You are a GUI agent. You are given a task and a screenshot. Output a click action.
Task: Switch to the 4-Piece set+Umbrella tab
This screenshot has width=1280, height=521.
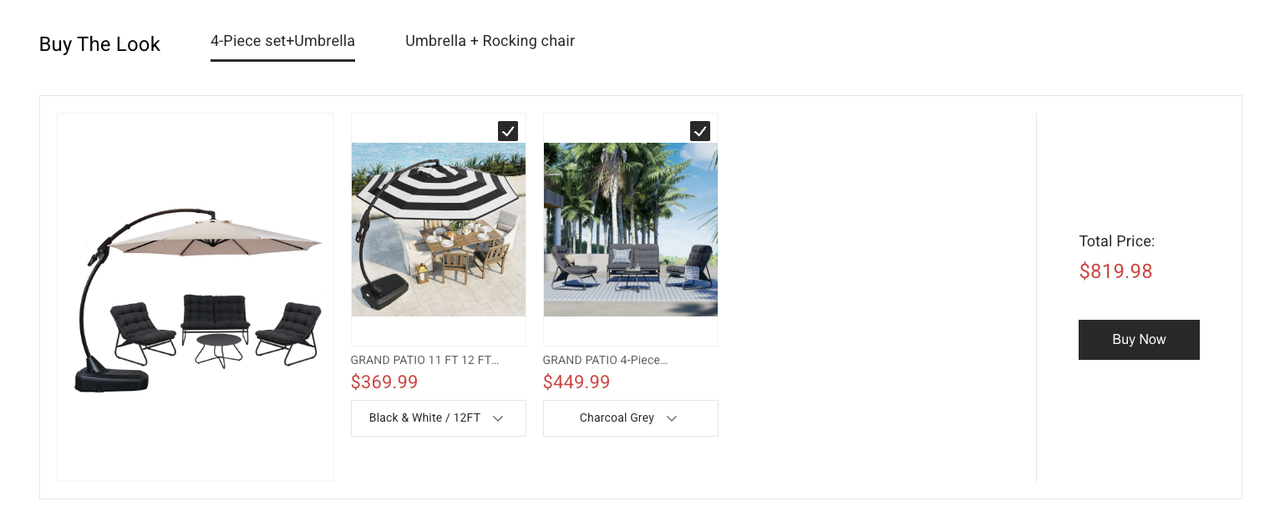[282, 41]
